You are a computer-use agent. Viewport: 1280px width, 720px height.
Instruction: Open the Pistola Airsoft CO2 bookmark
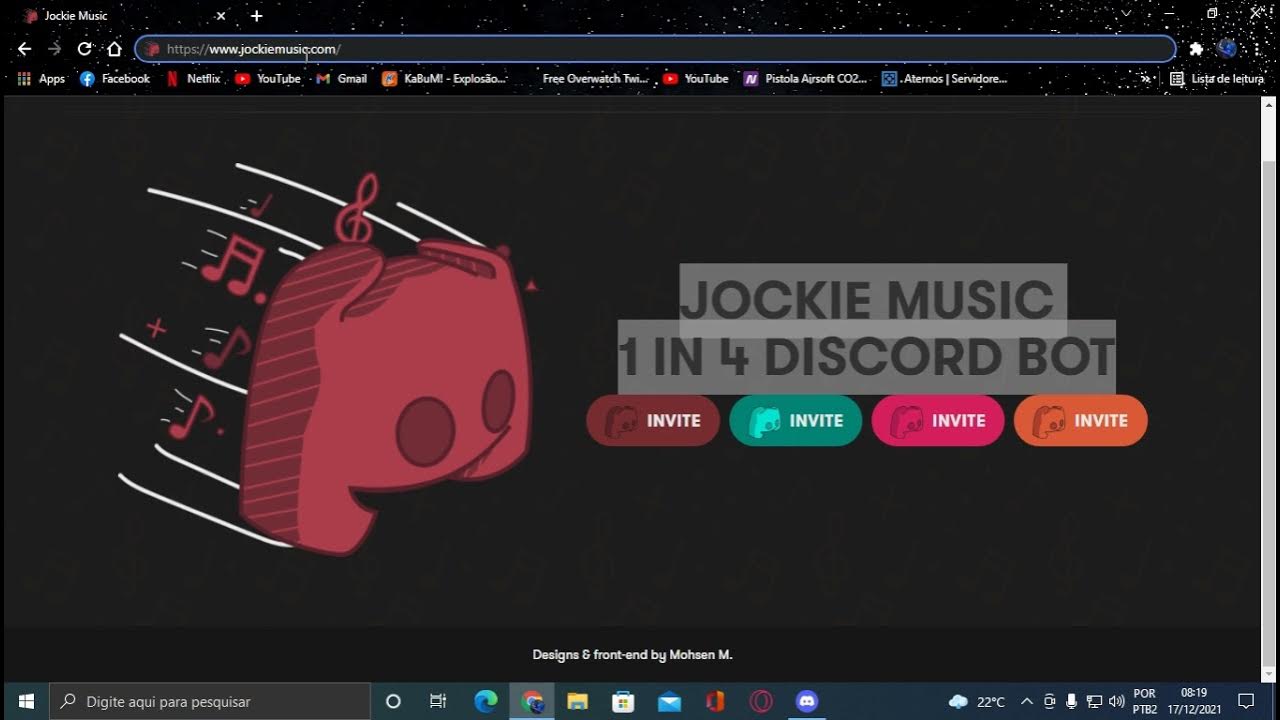[806, 79]
